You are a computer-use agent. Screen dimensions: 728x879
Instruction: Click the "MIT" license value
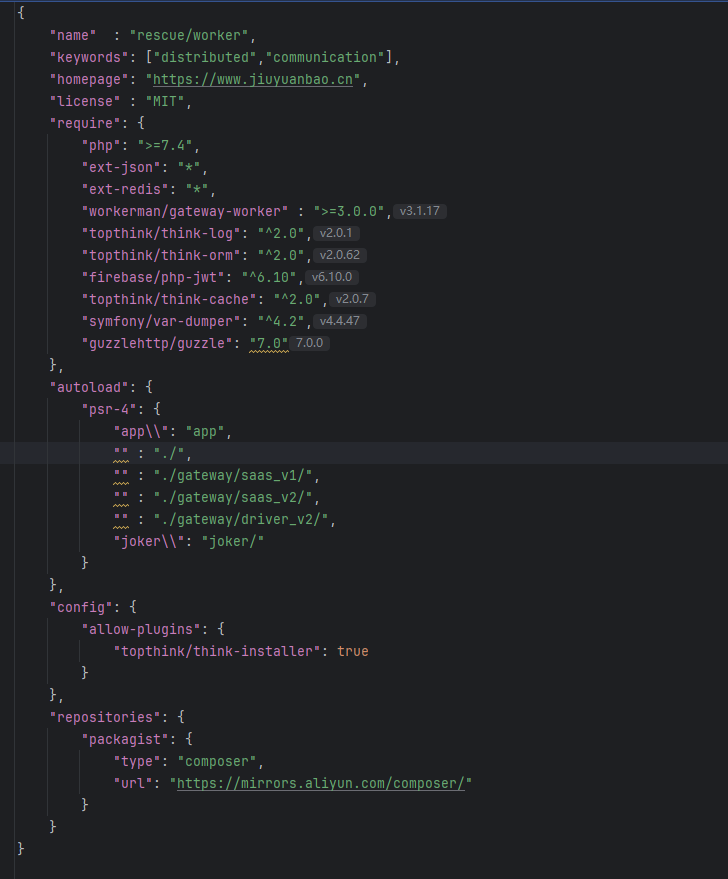click(165, 101)
